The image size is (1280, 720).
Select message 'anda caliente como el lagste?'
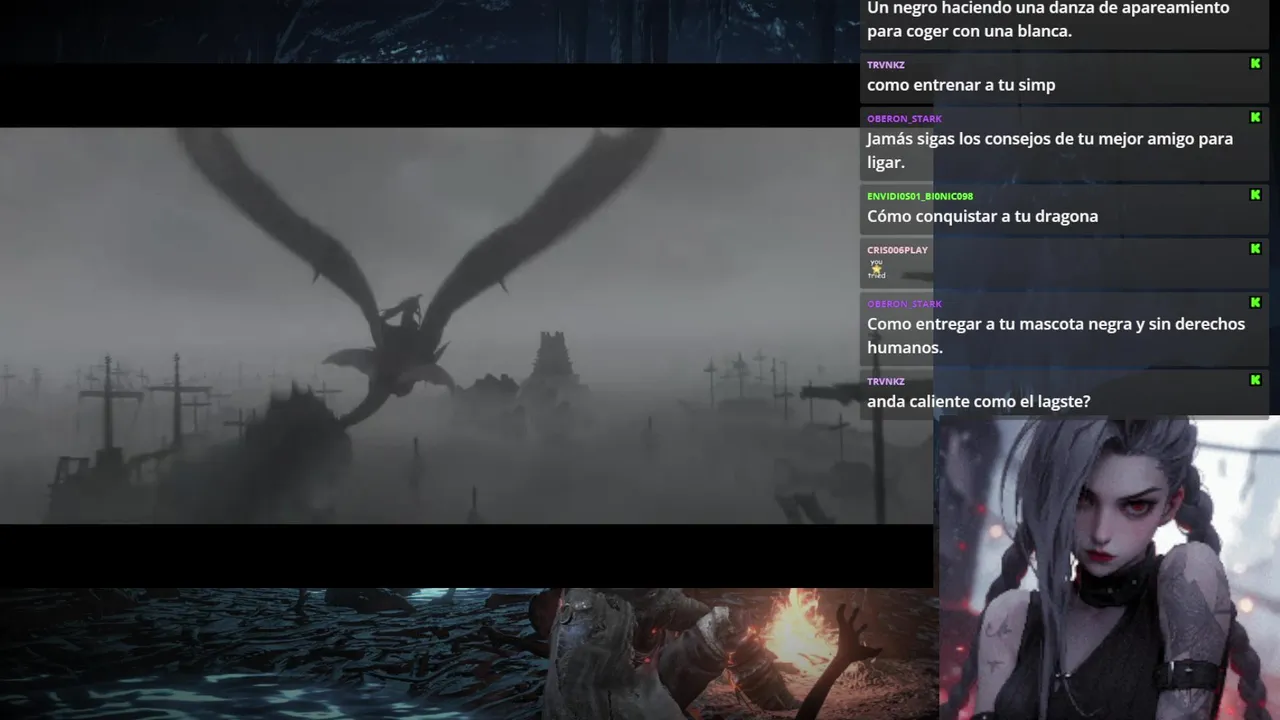coord(978,401)
